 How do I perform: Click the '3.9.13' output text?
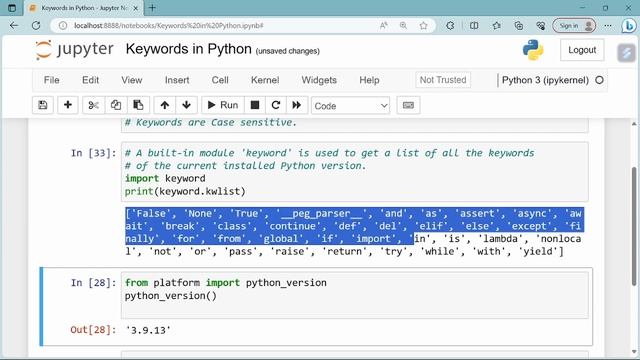(148, 330)
